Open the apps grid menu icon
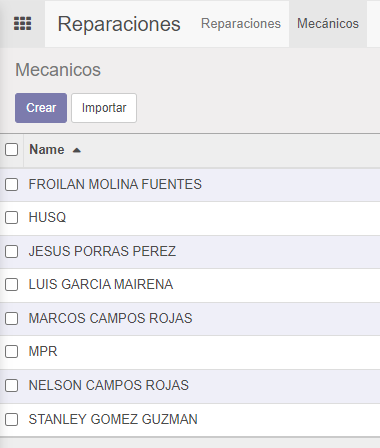 [23, 24]
